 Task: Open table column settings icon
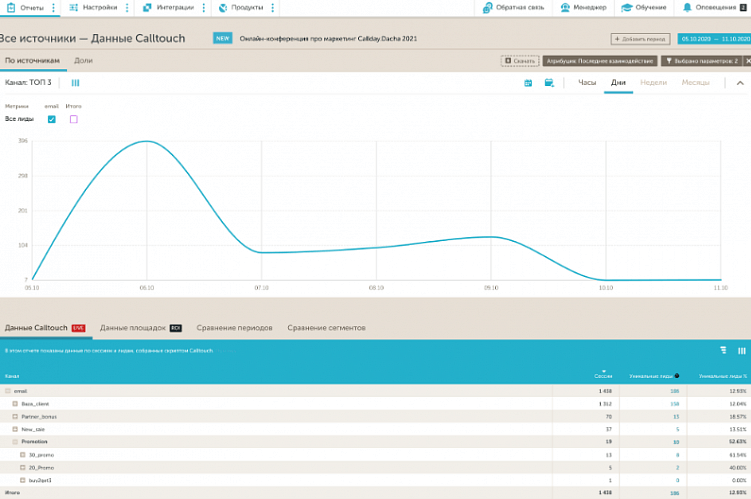coord(741,351)
